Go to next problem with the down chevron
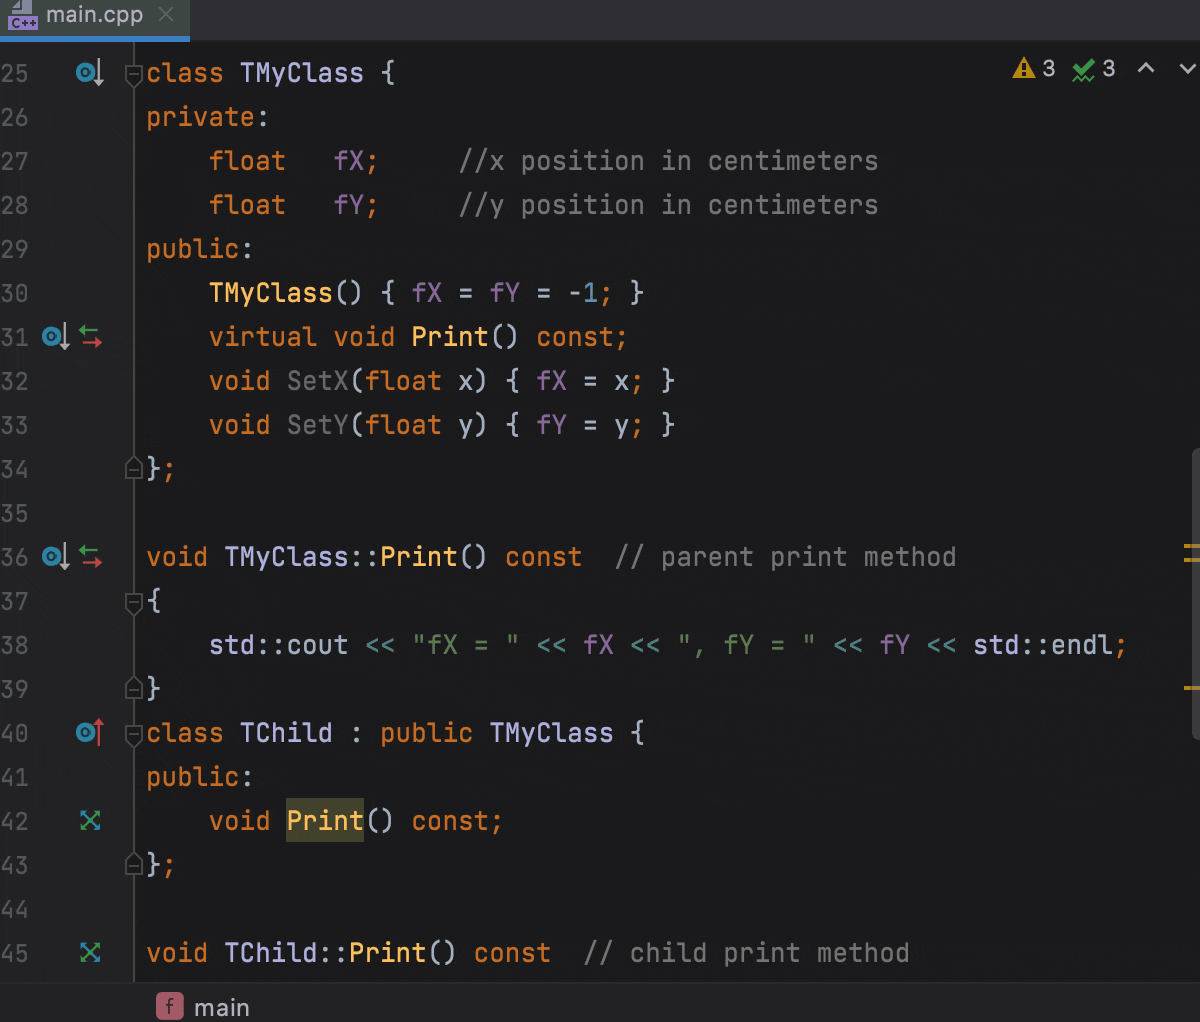1200x1022 pixels. [x=1186, y=68]
